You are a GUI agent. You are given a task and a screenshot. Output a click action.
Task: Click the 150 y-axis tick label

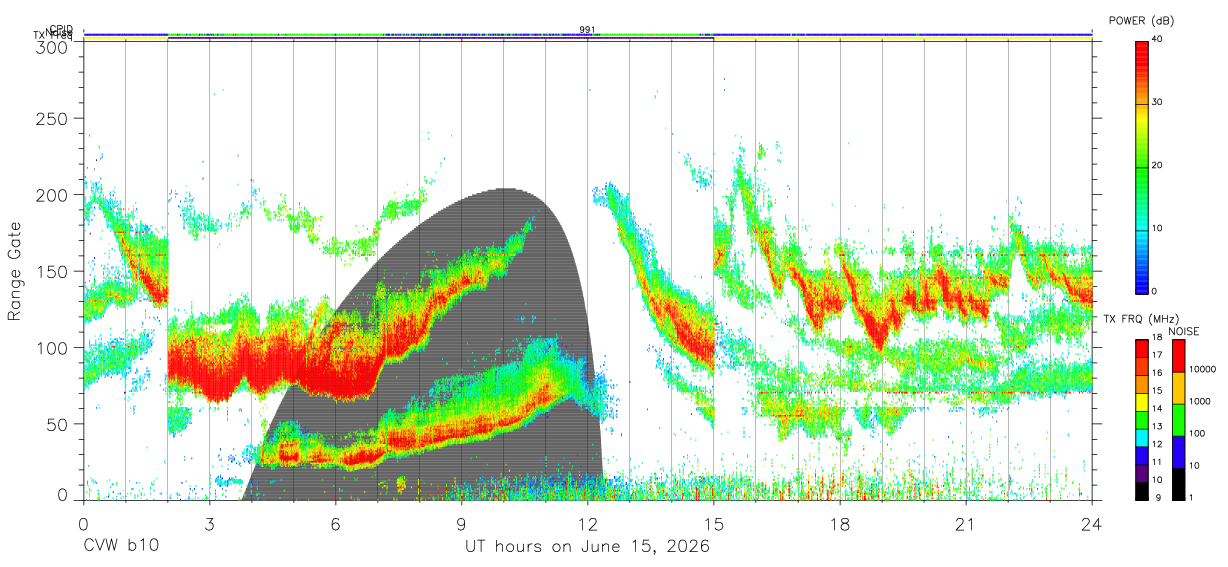click(x=53, y=271)
